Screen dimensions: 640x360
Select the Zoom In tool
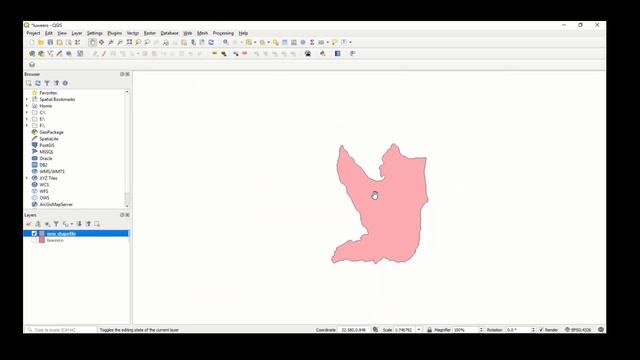111,42
